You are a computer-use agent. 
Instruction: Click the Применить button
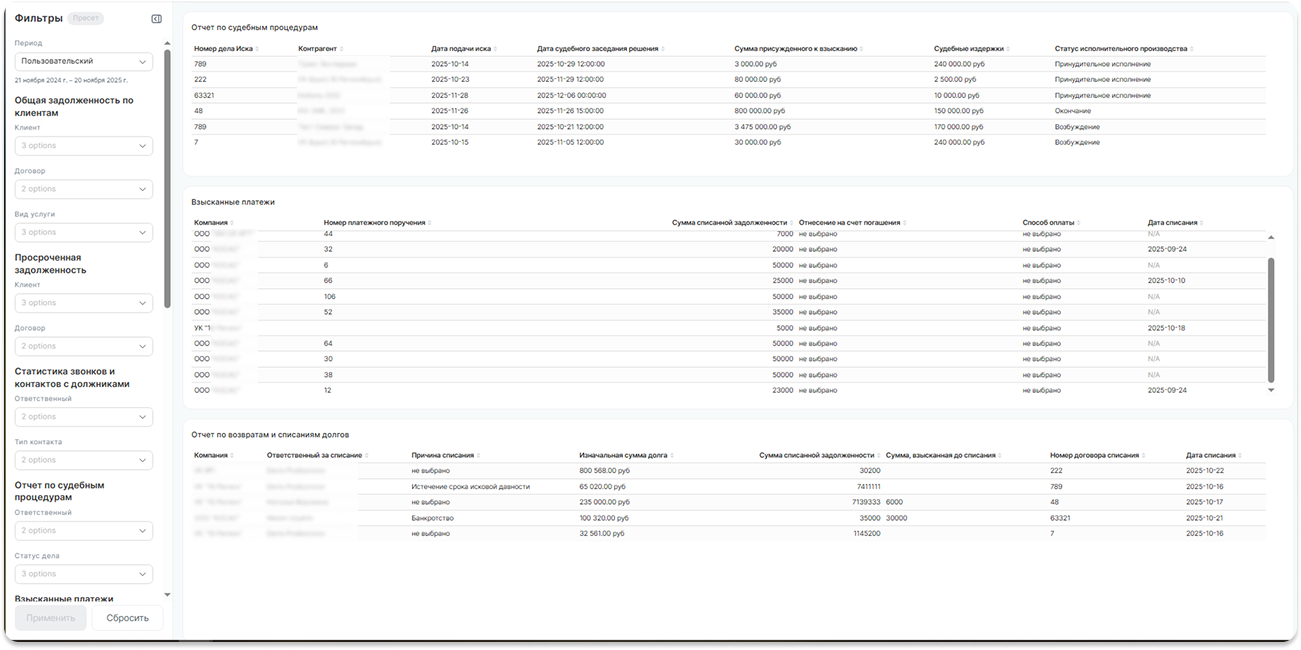coord(50,618)
